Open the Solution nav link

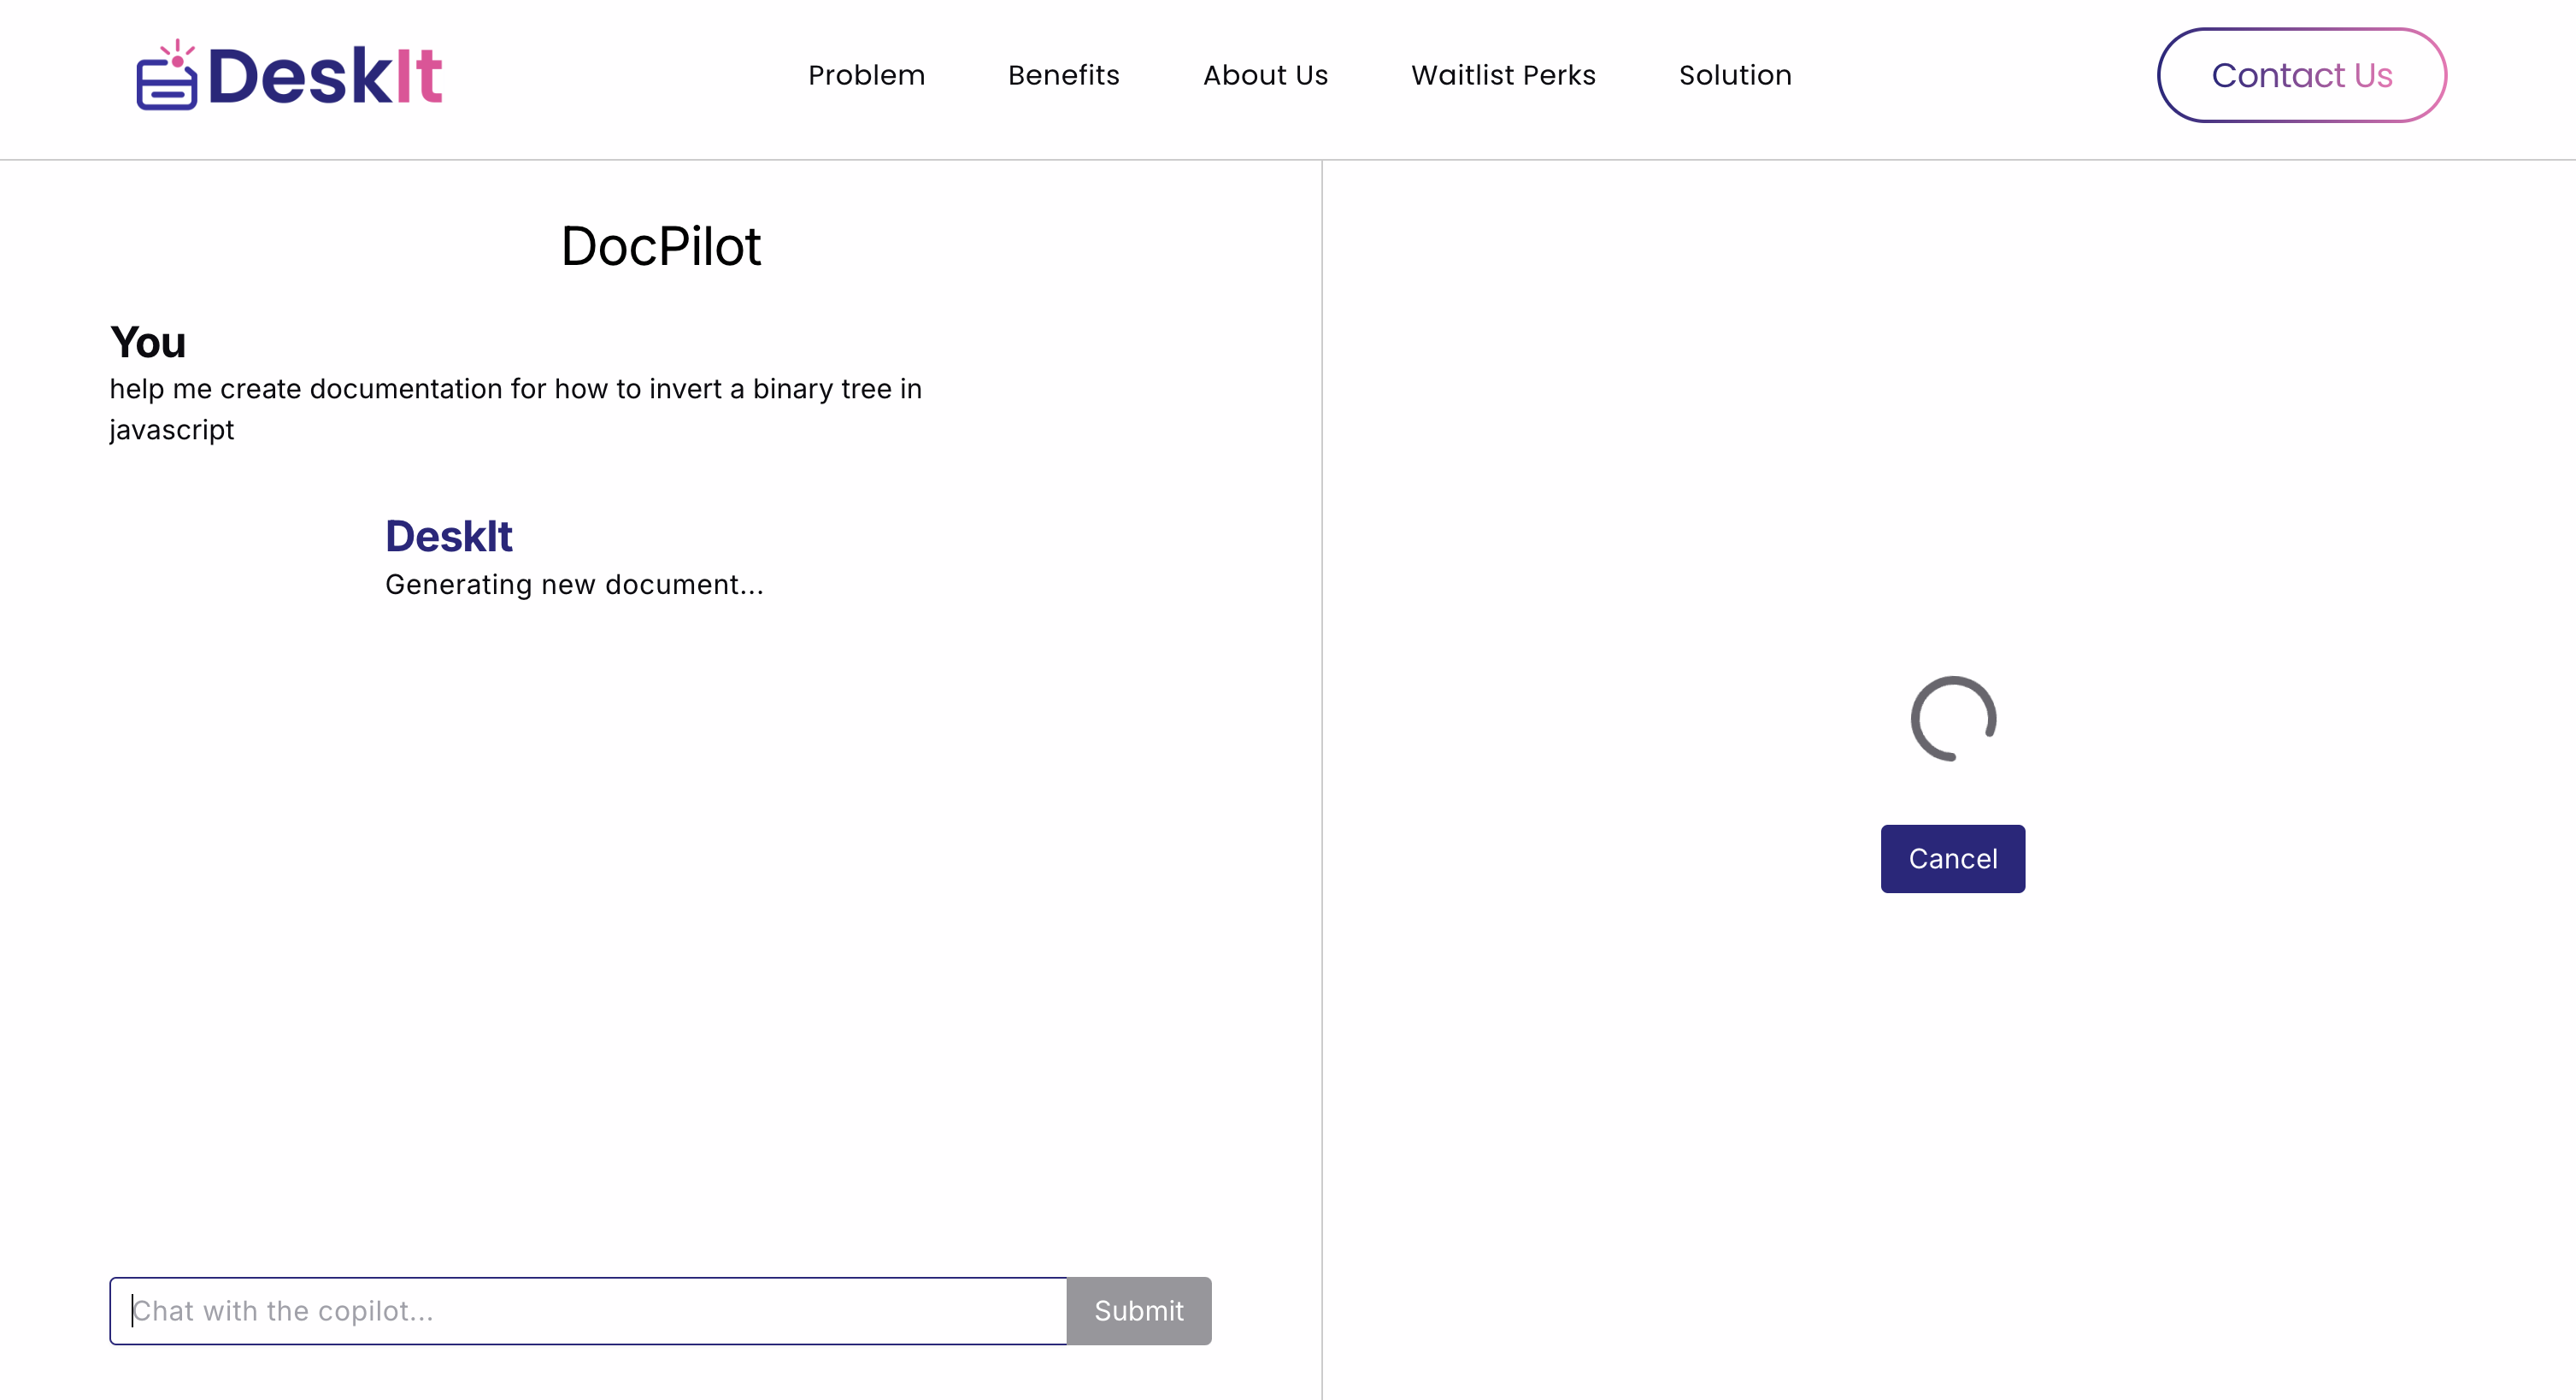(1735, 75)
